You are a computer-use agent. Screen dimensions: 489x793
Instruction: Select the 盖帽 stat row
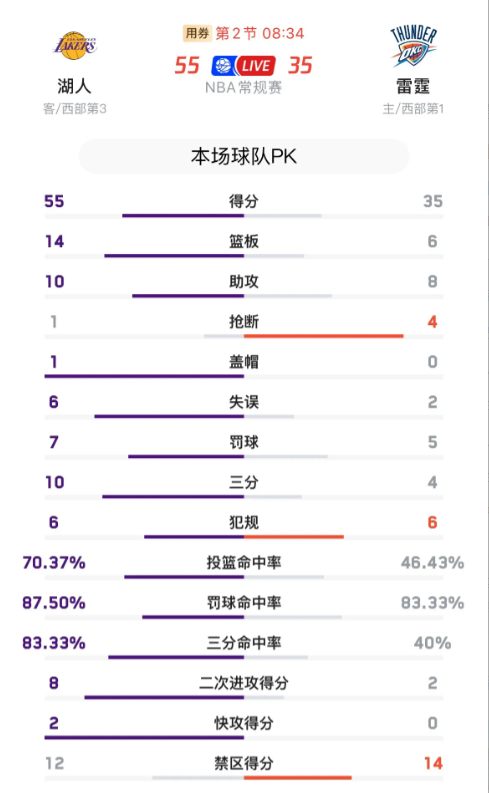[x=244, y=366]
